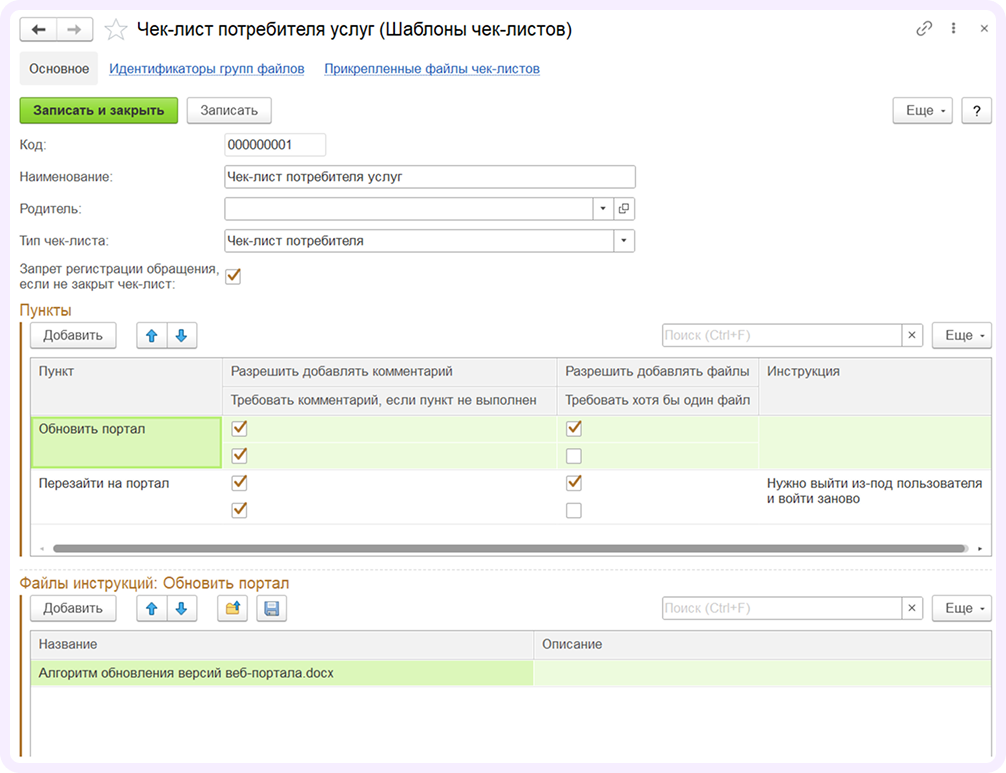This screenshot has width=1006, height=773.
Task: Click the back navigation arrow
Action: [38, 29]
